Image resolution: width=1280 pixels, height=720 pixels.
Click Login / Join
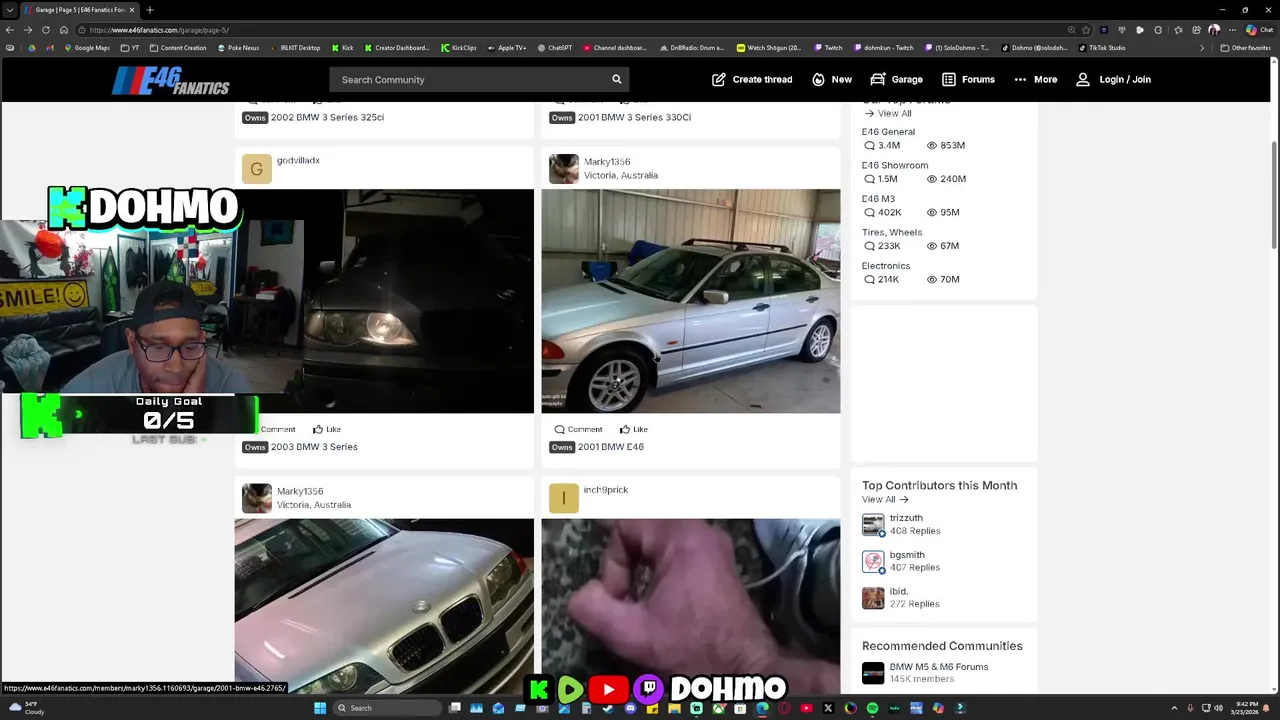tap(1114, 79)
